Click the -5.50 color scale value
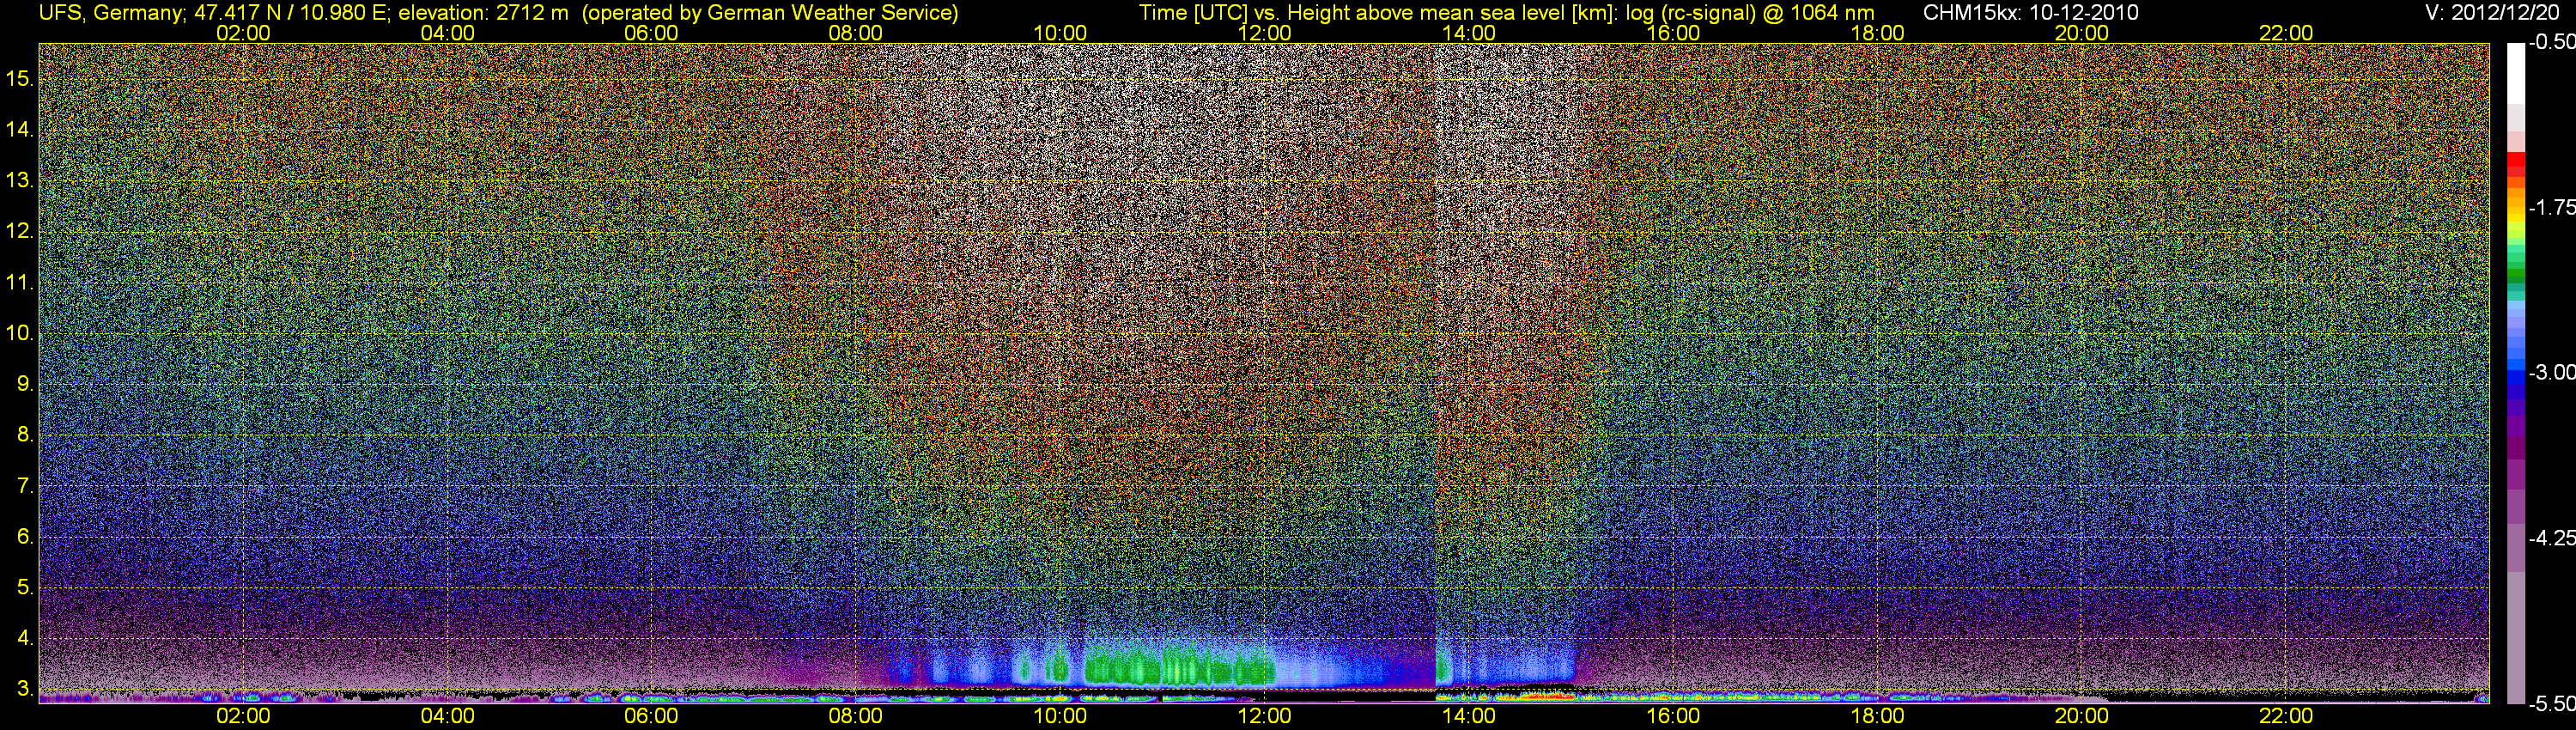 tap(2552, 703)
